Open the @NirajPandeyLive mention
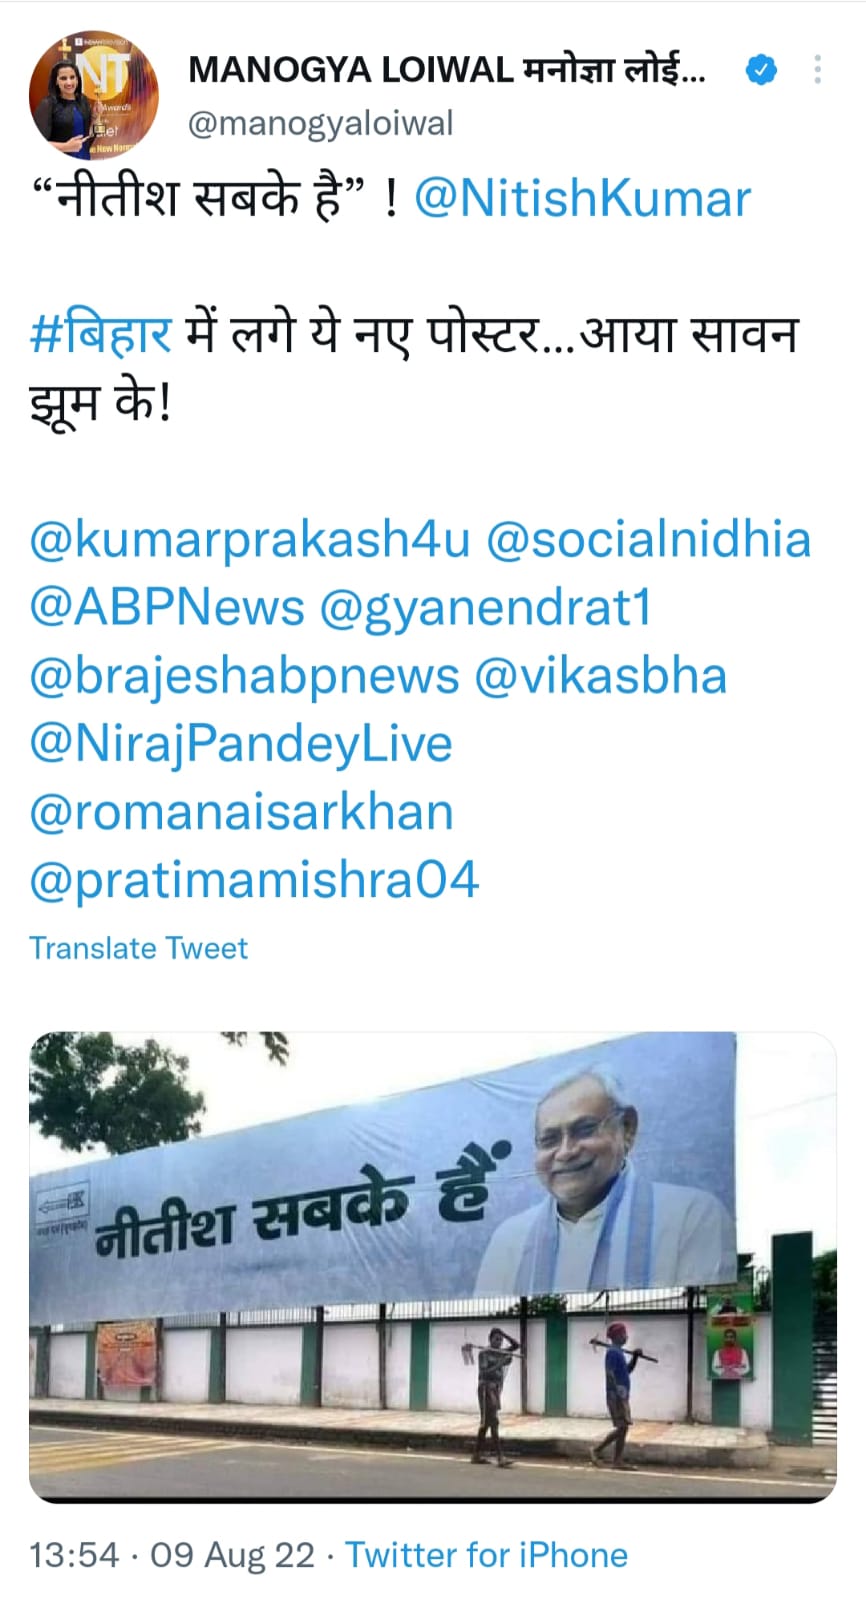The image size is (866, 1599). [x=241, y=745]
